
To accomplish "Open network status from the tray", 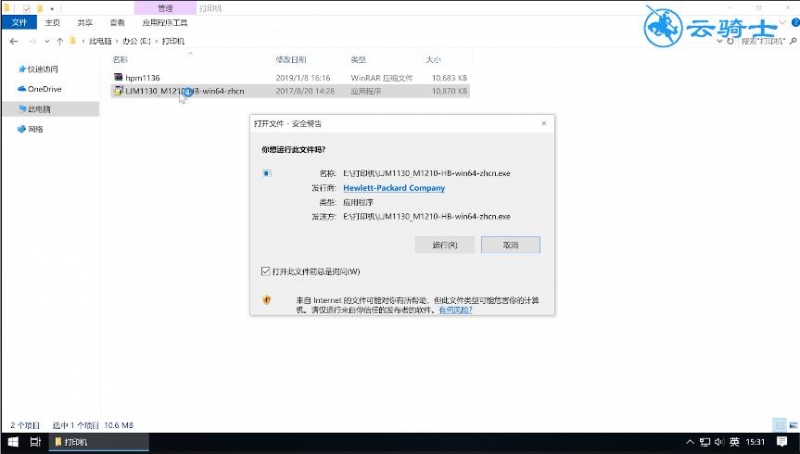I will point(705,442).
